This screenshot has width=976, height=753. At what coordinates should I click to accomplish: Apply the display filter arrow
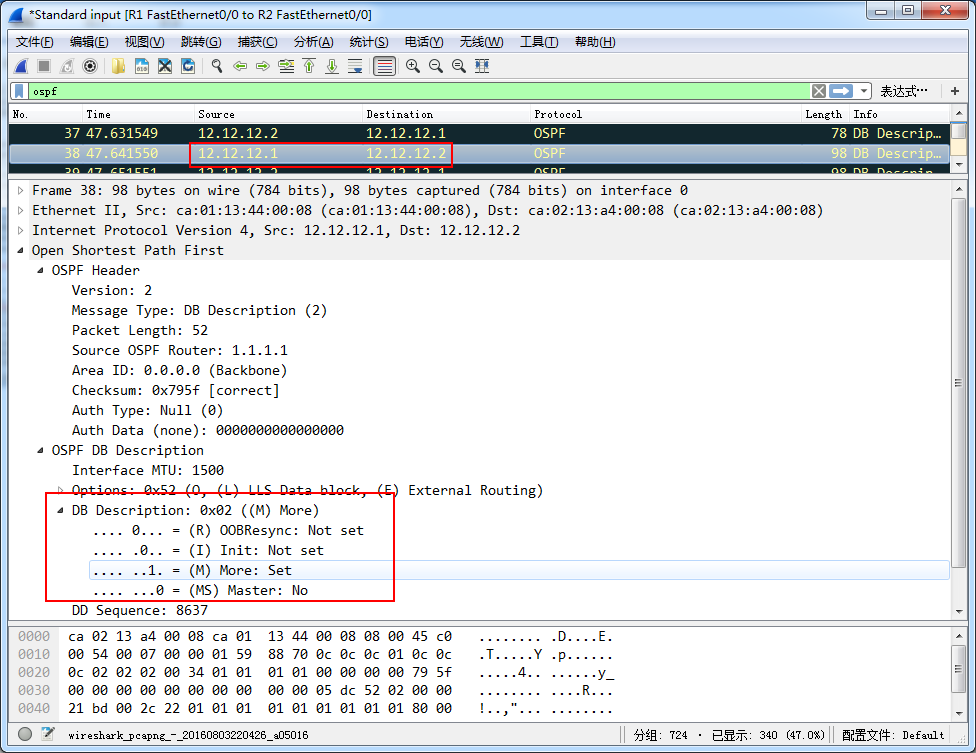841,91
